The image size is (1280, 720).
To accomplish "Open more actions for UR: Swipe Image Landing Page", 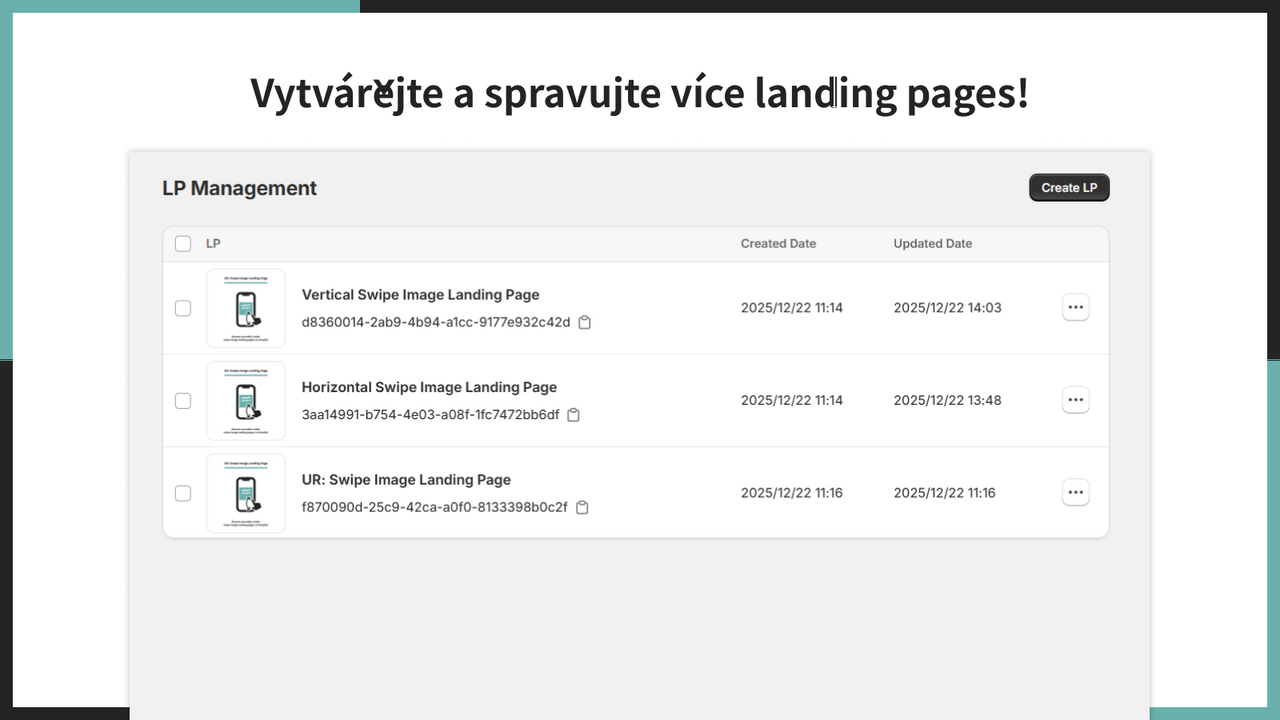I will [x=1075, y=492].
